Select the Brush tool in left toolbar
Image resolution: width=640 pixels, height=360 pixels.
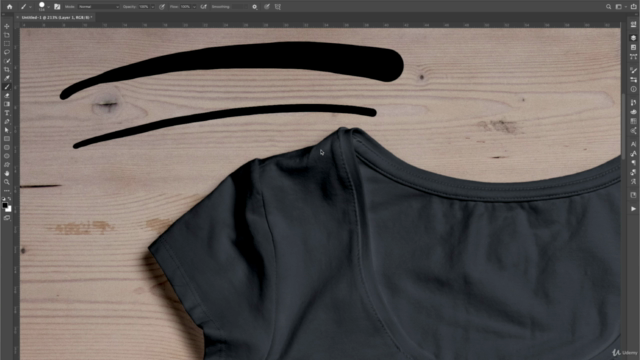pos(7,87)
